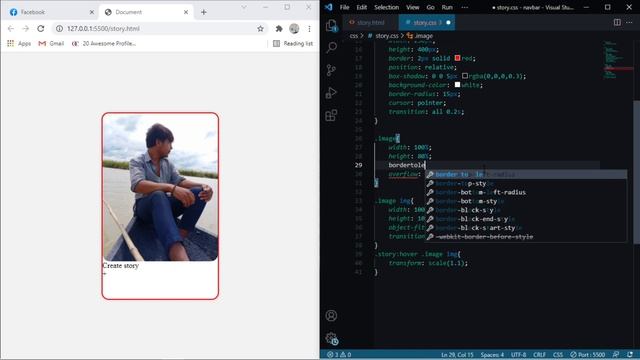Go to line via Ln 29, Col 15
The height and width of the screenshot is (360, 640).
click(457, 355)
